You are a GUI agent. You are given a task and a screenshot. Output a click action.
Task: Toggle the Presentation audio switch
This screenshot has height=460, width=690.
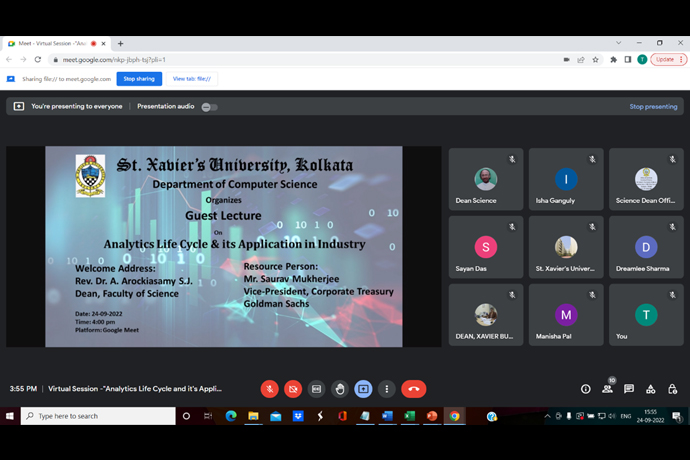pos(209,107)
